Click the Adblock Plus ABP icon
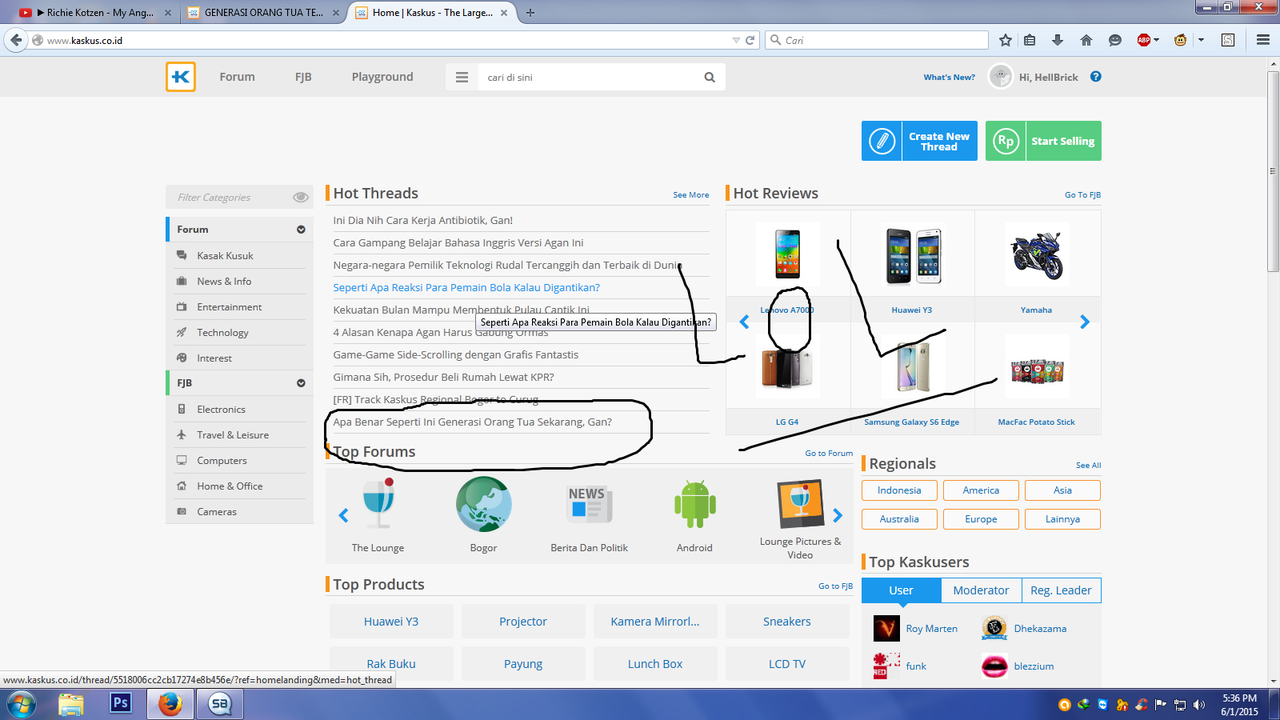The height and width of the screenshot is (720, 1280). coord(1144,40)
